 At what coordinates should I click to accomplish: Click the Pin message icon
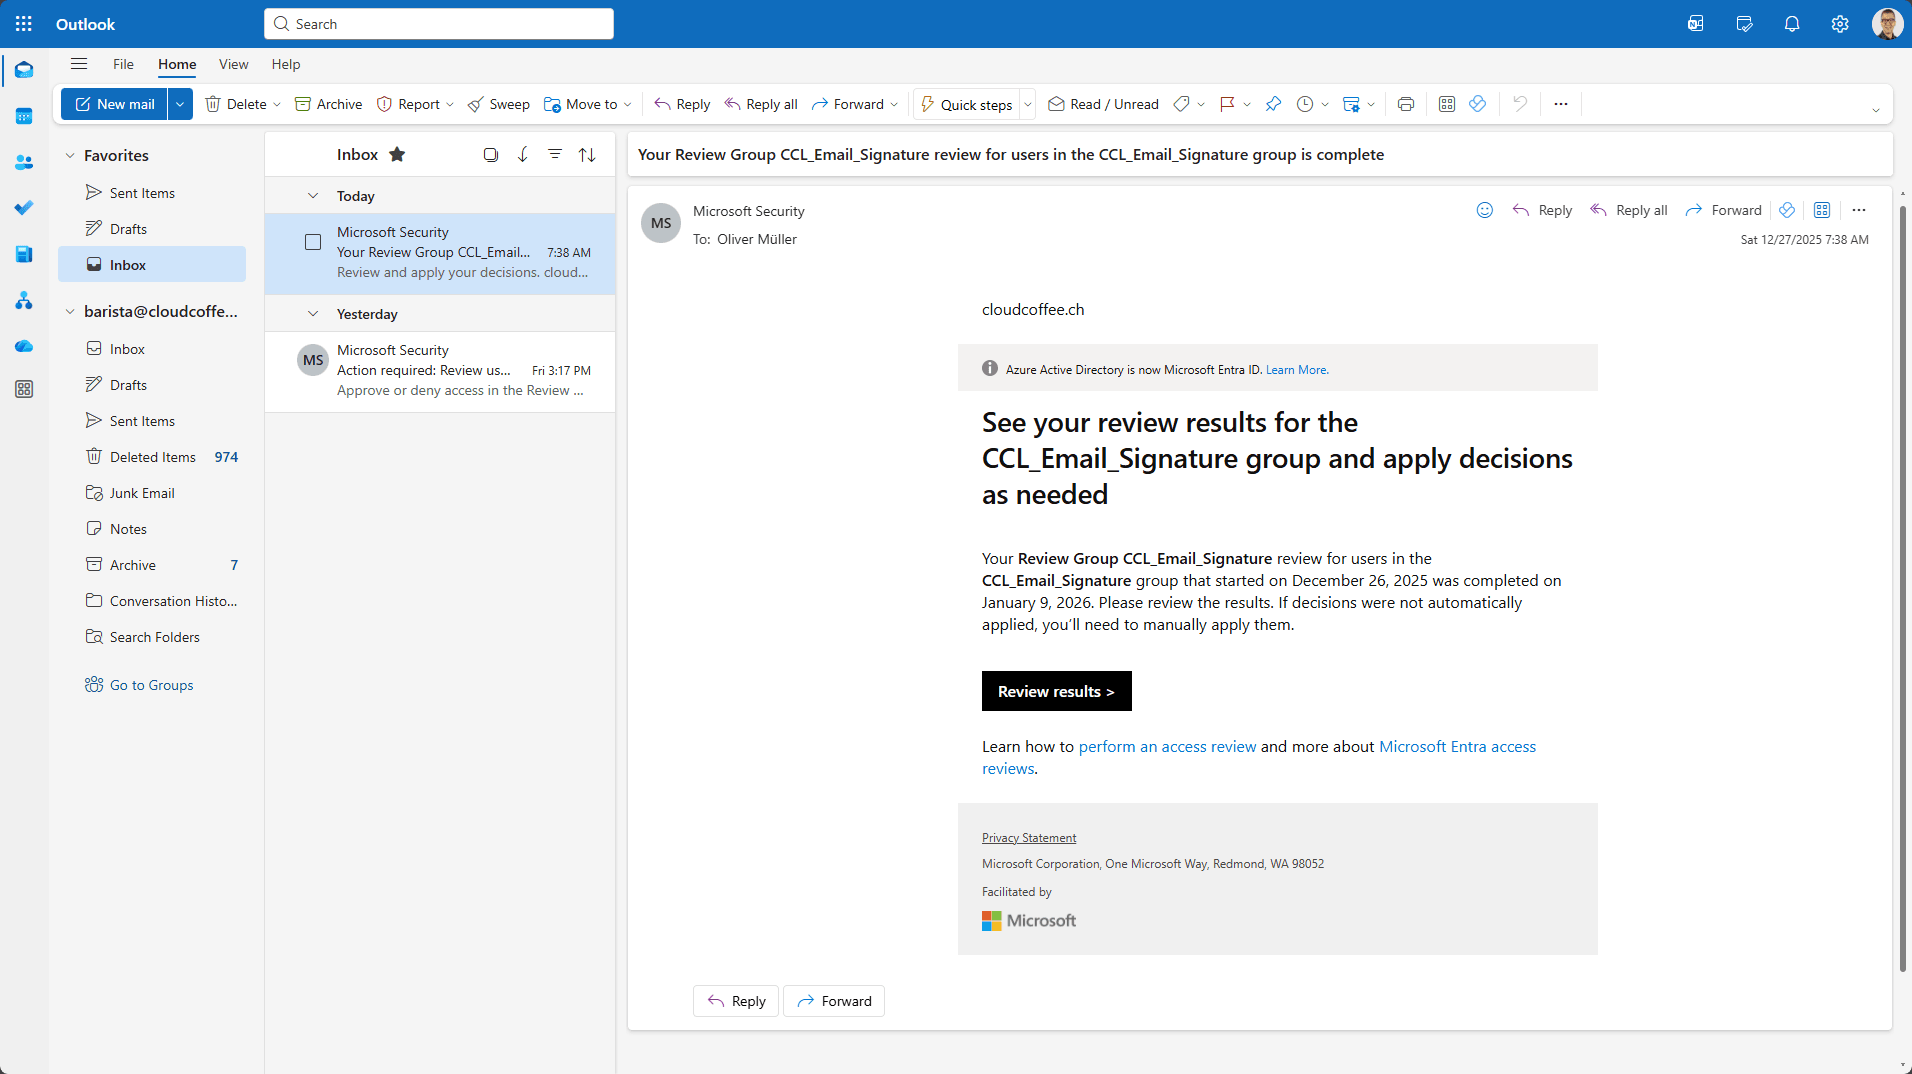[1273, 104]
